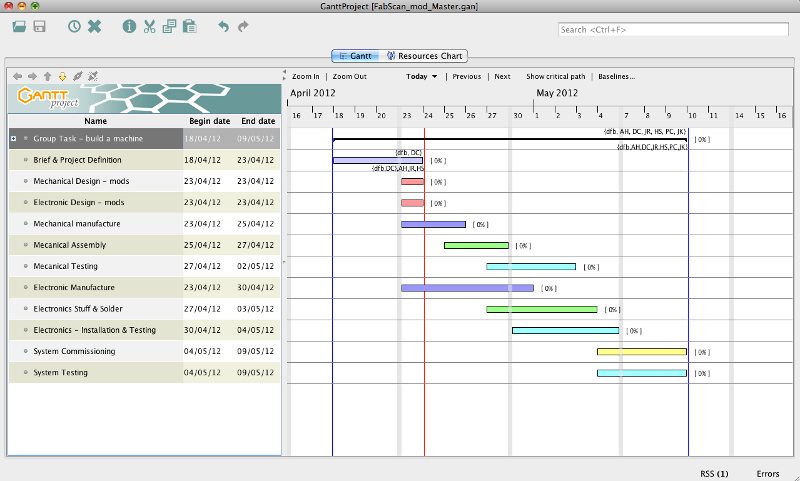800x481 pixels.
Task: Collapse the Group Task expander
Action: 14,139
